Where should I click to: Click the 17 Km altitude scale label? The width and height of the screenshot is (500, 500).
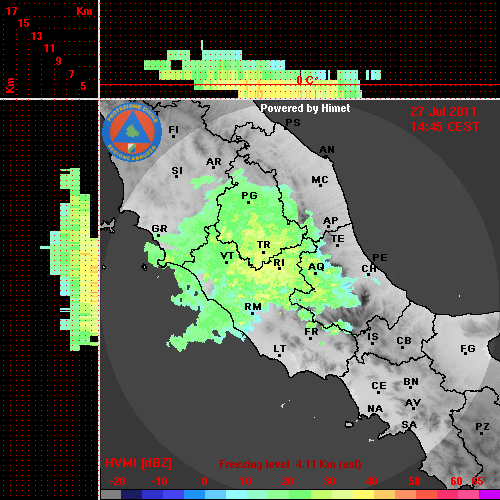pyautogui.click(x=11, y=11)
